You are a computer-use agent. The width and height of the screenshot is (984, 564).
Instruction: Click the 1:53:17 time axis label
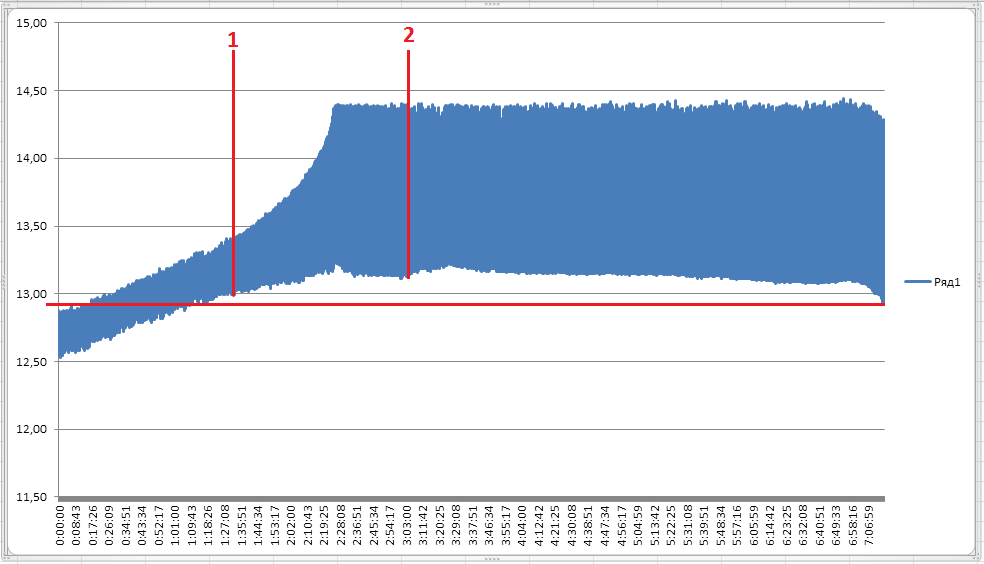pos(274,525)
